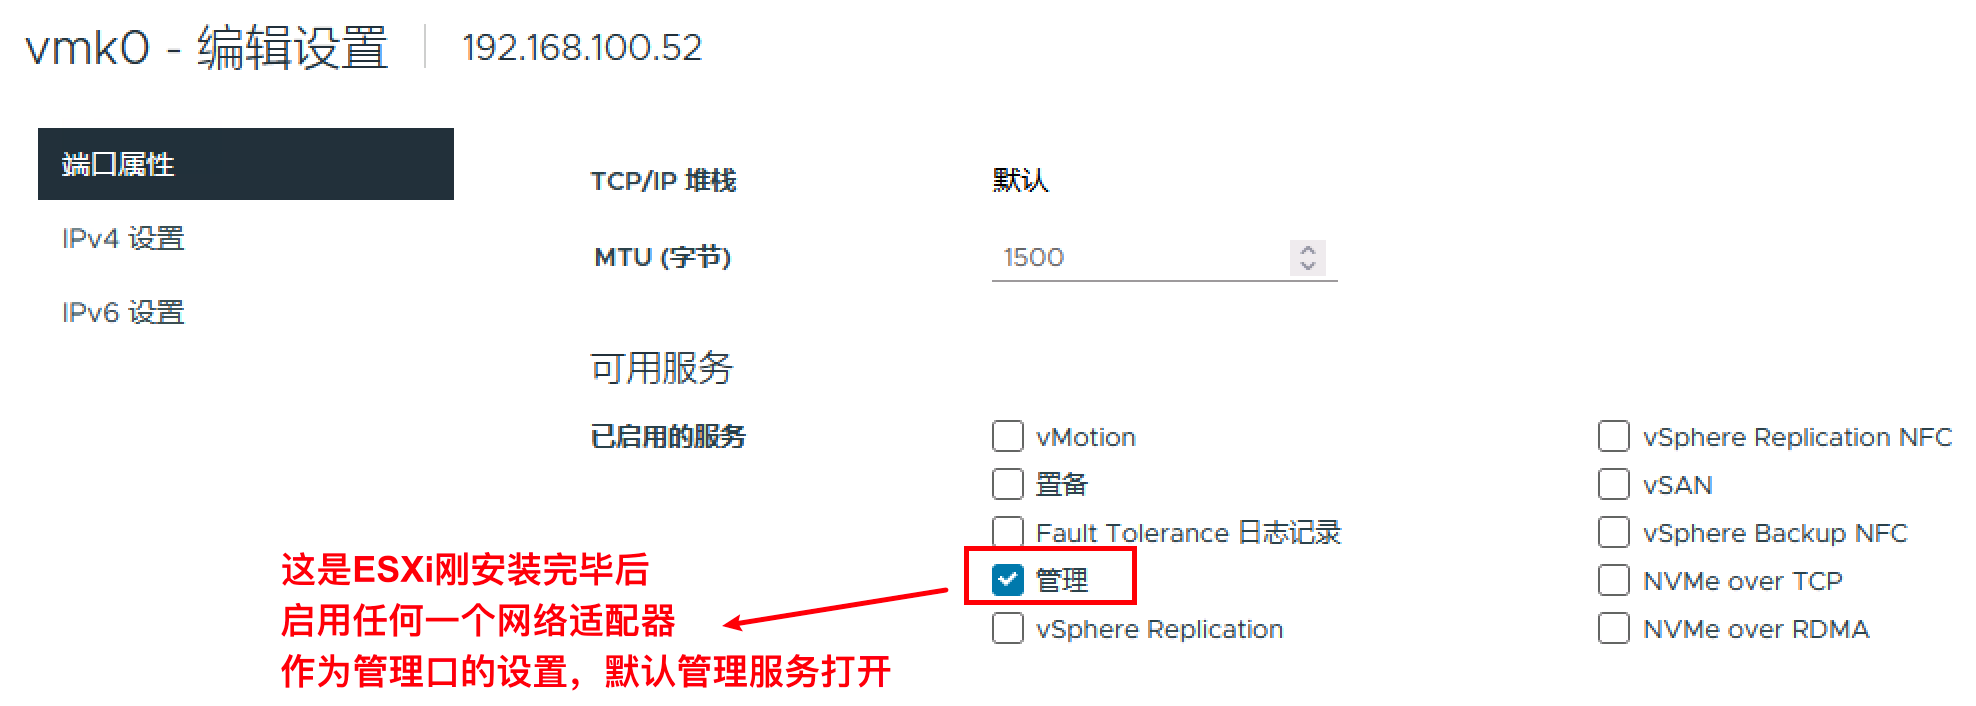The image size is (1976, 706).
Task: Click the vMotion label text
Action: 1086,437
